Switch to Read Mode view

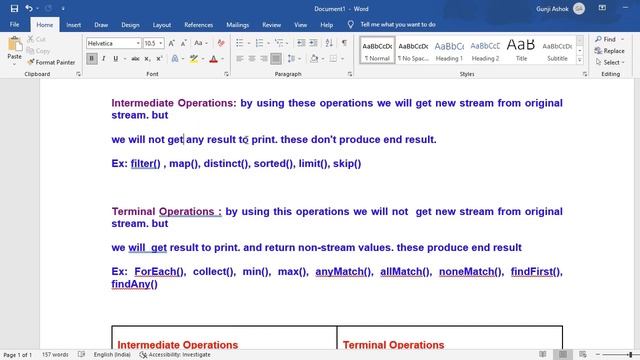tap(543, 354)
